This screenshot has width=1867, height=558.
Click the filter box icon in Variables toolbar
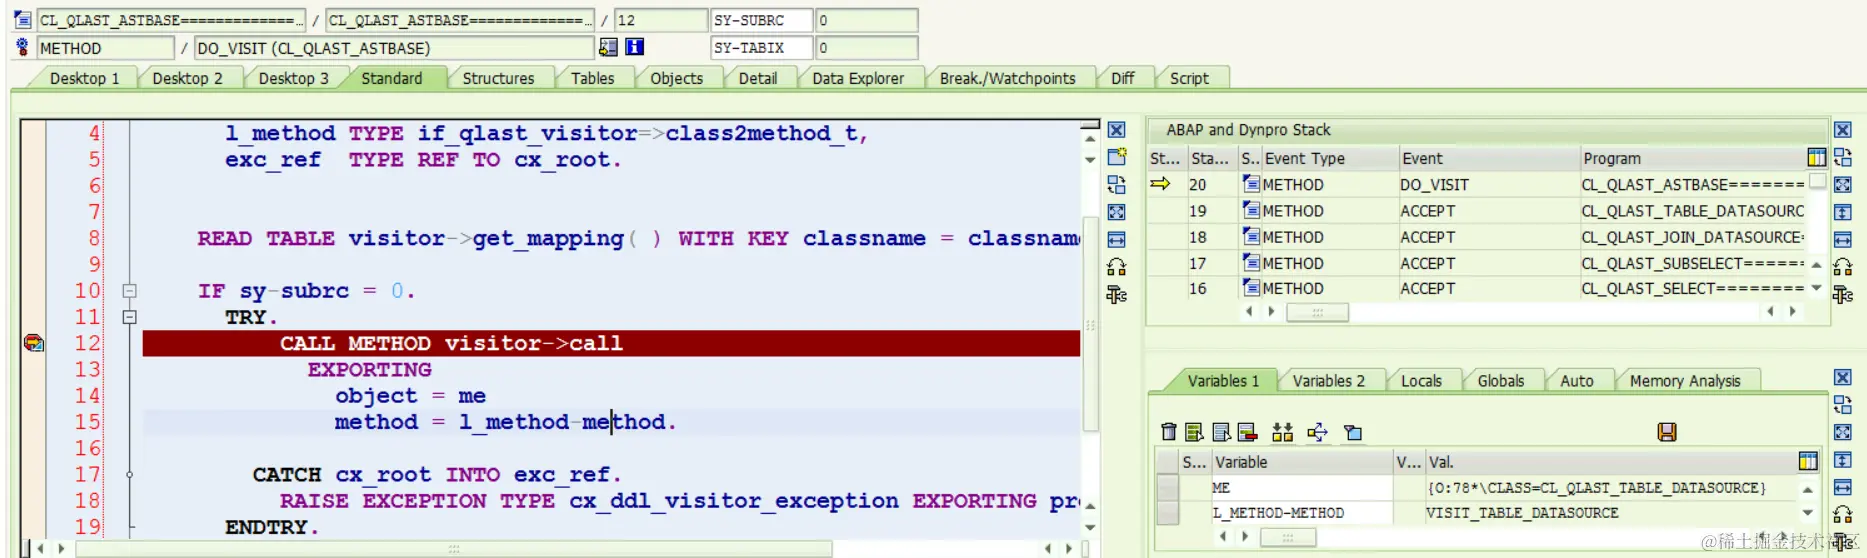[1353, 432]
